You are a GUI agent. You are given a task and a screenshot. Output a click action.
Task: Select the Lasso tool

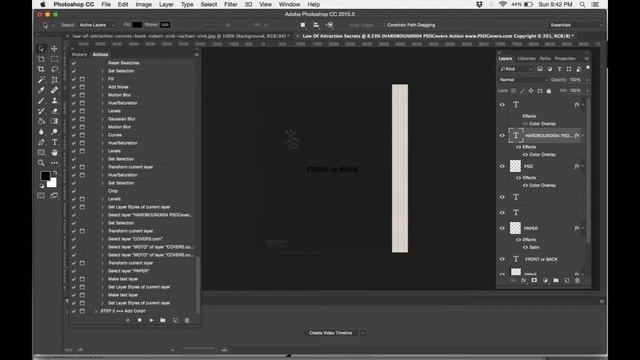pyautogui.click(x=54, y=69)
